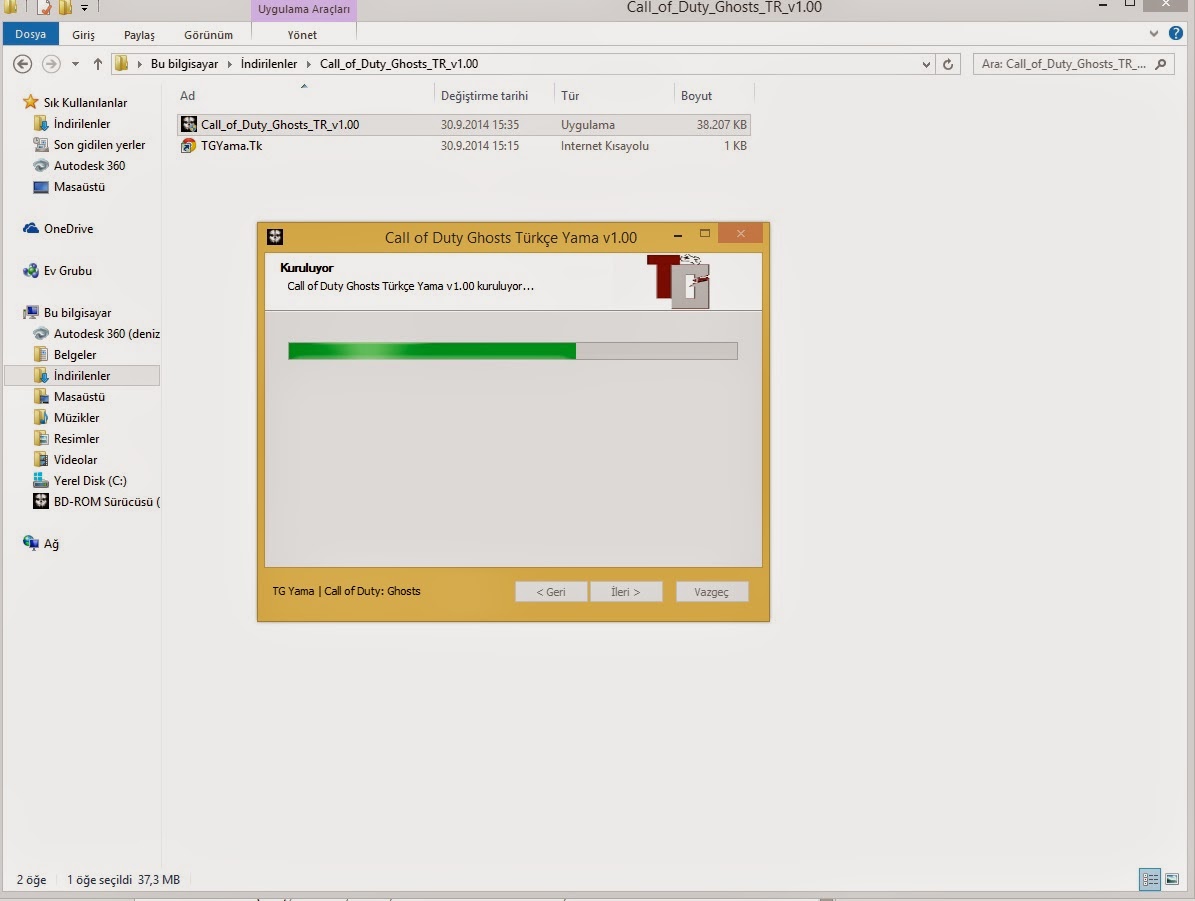Image resolution: width=1195 pixels, height=901 pixels.
Task: Open Ağ network in navigation pane
Action: point(51,543)
